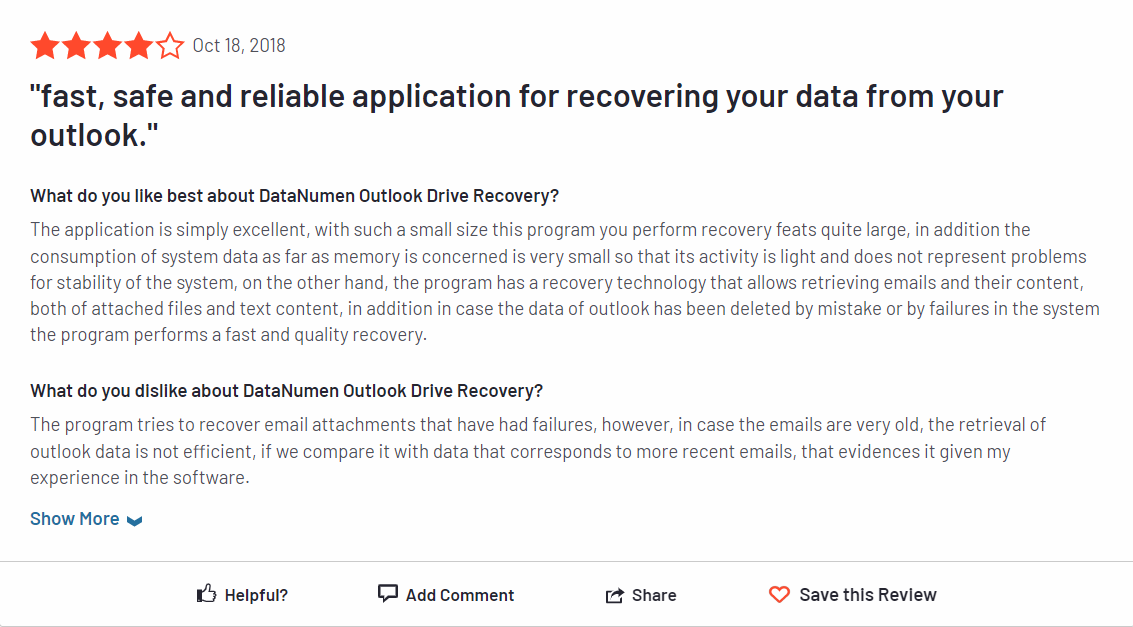Click the Share arrow icon

(615, 594)
